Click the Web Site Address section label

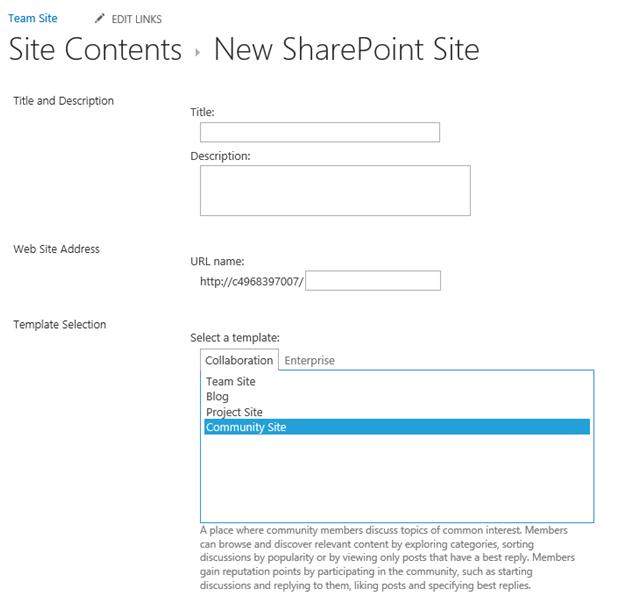(x=56, y=249)
